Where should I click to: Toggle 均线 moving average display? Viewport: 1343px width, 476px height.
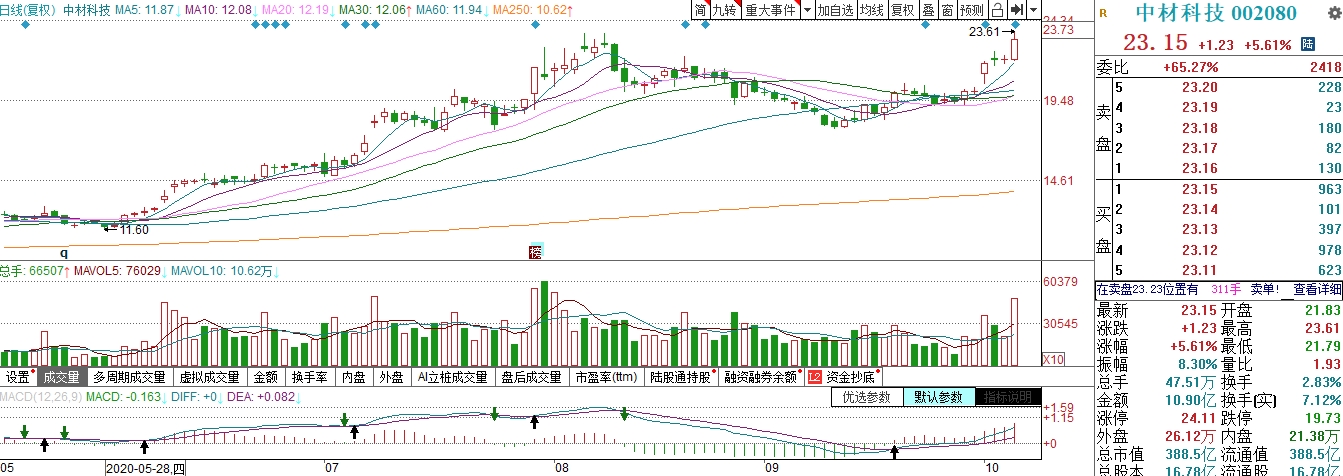[872, 10]
